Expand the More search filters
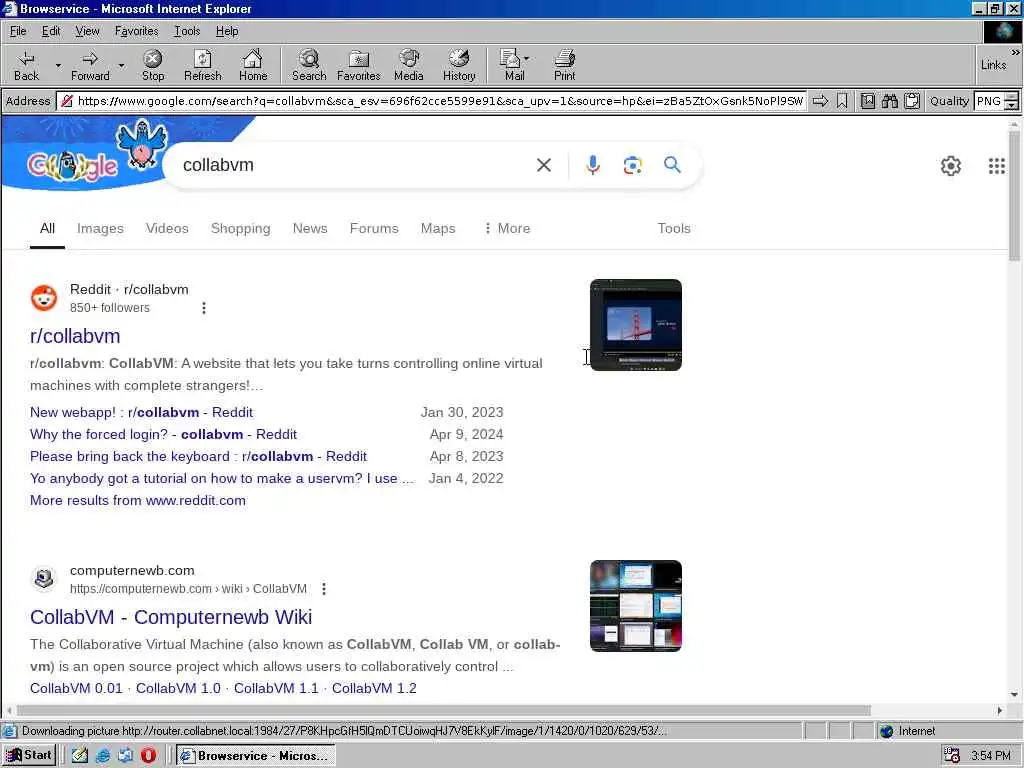1024x768 pixels. click(x=507, y=228)
